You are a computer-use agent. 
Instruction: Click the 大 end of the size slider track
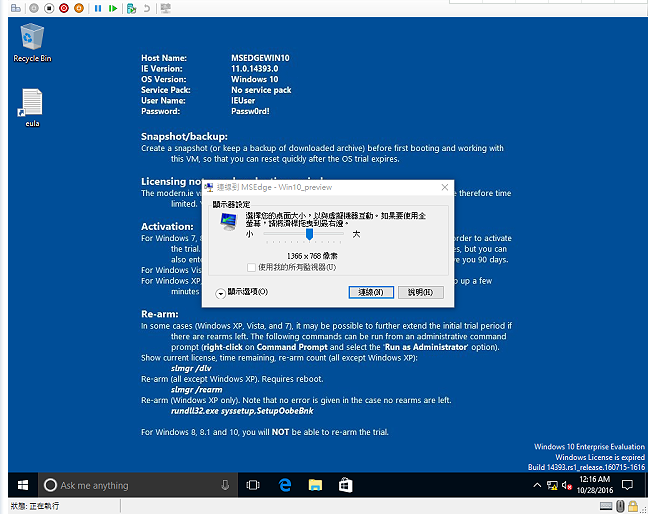341,234
